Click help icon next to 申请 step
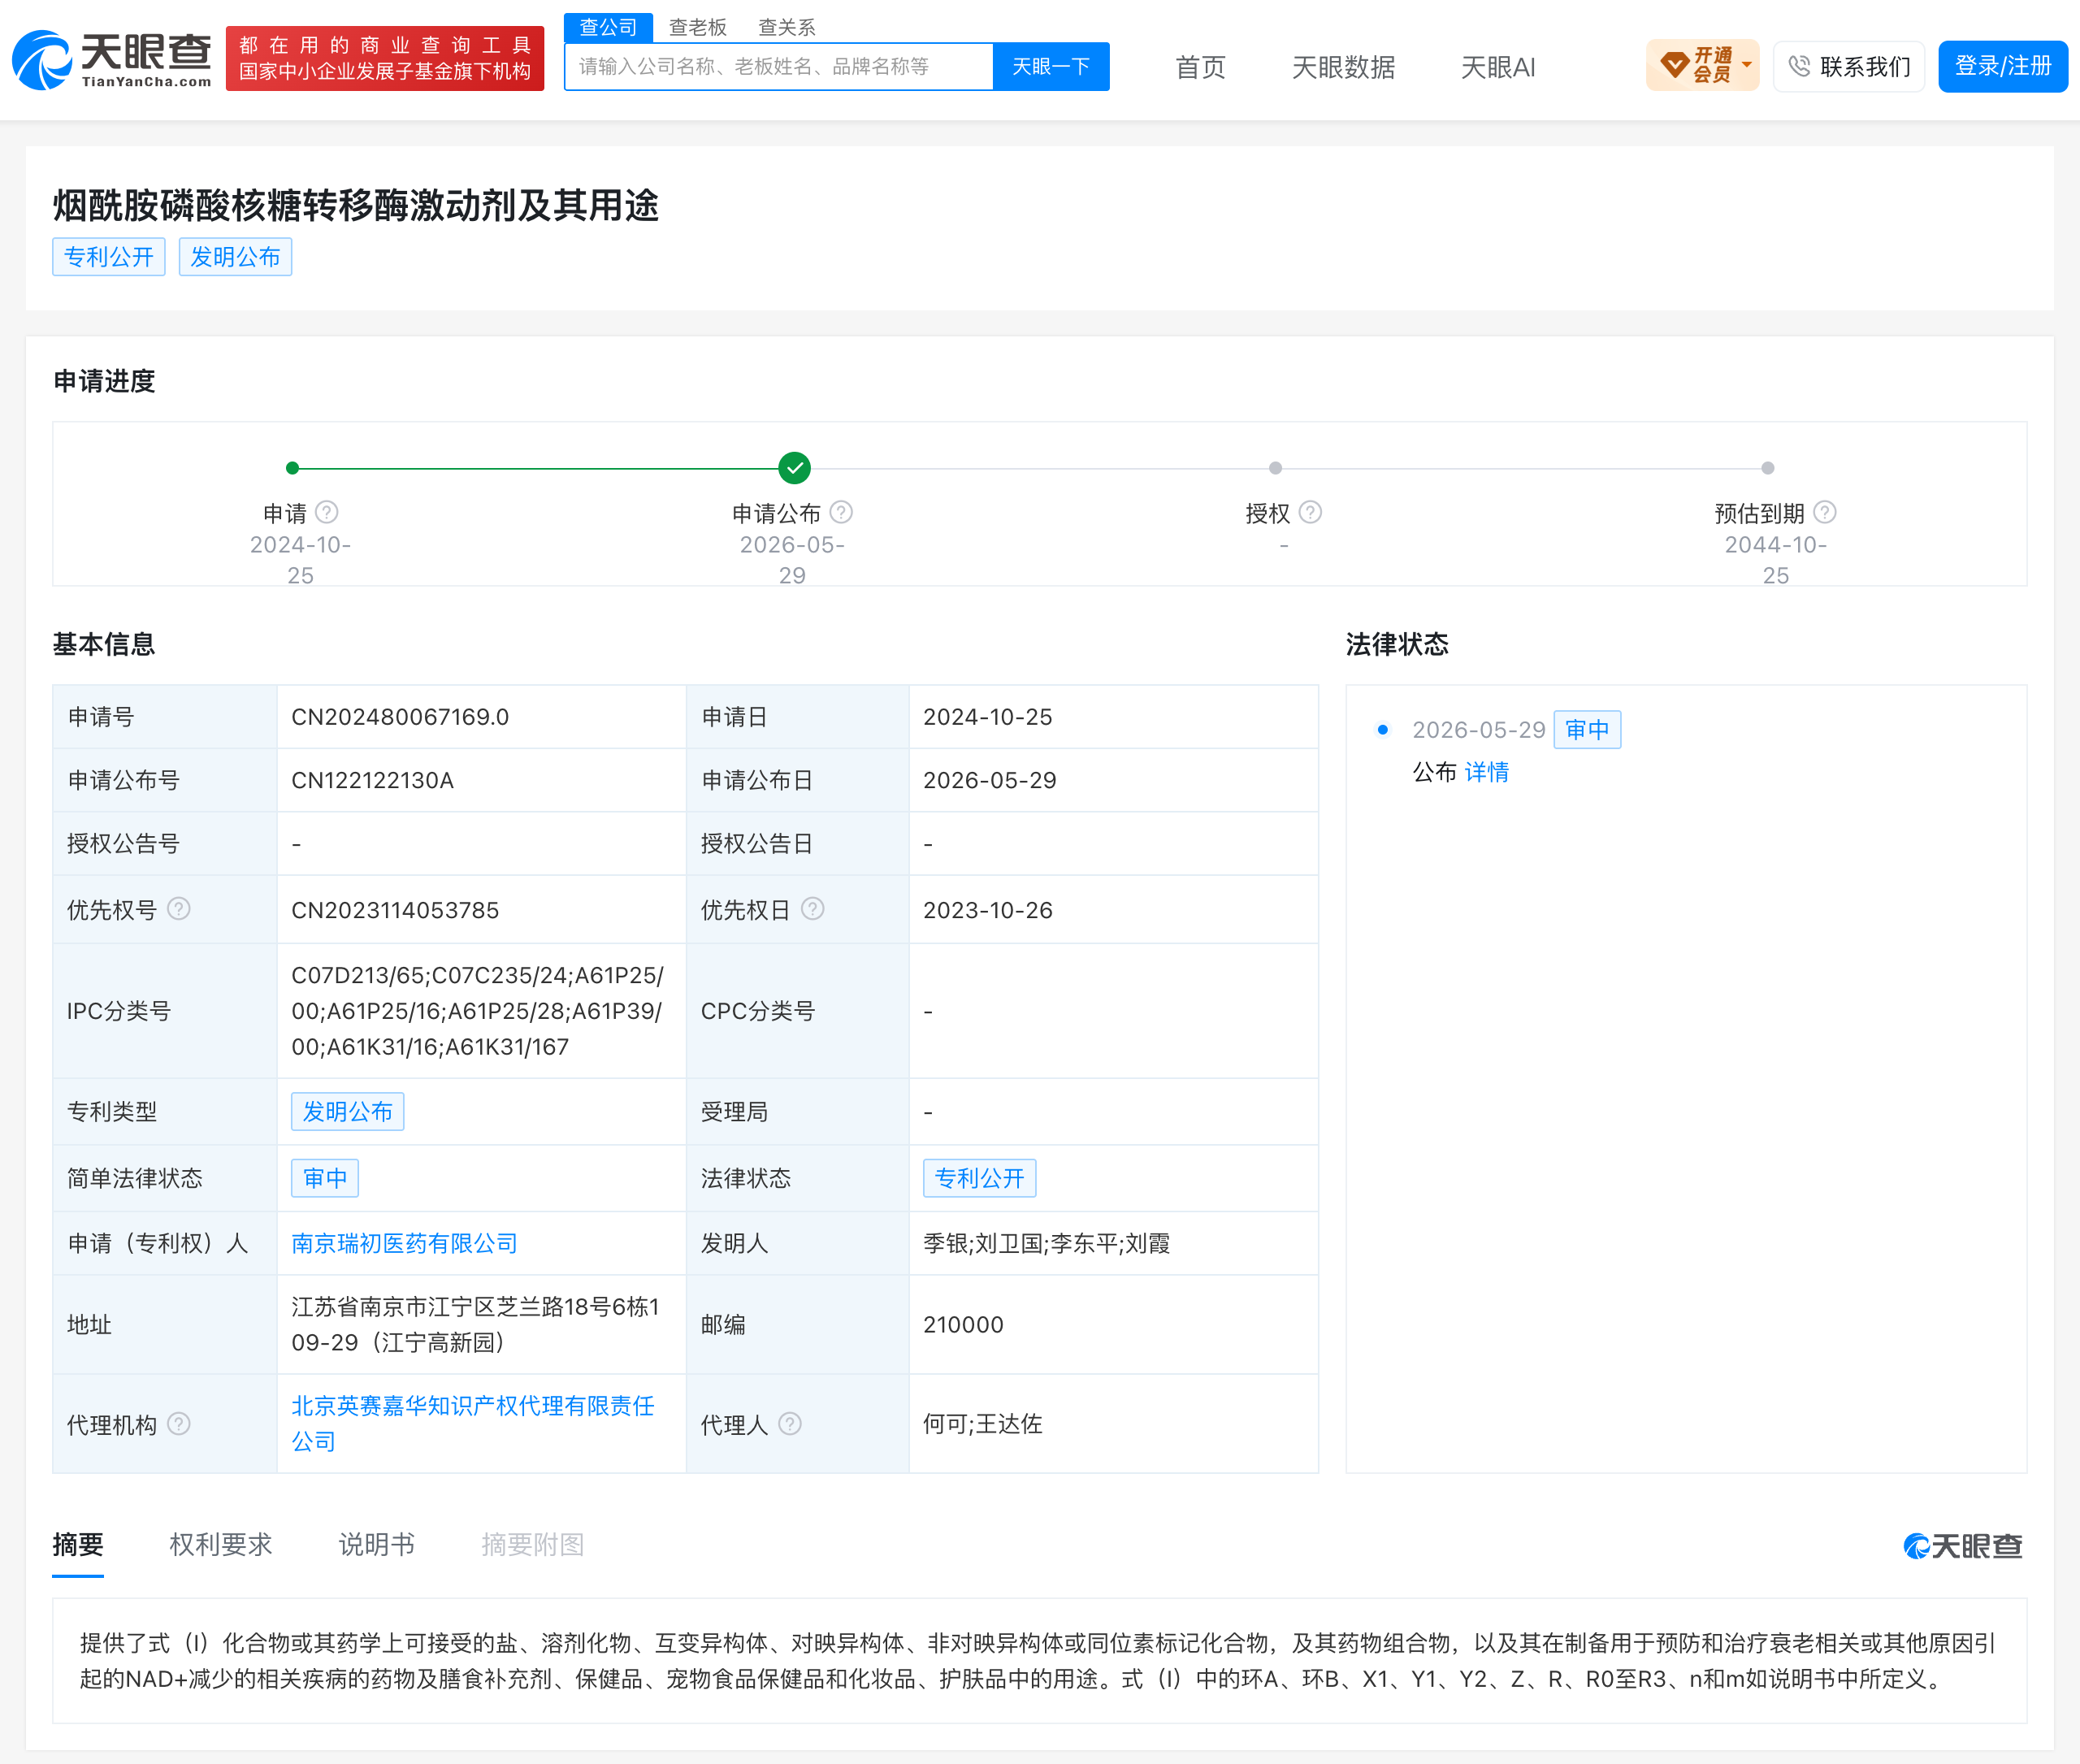Viewport: 2080px width, 1764px height. [327, 513]
